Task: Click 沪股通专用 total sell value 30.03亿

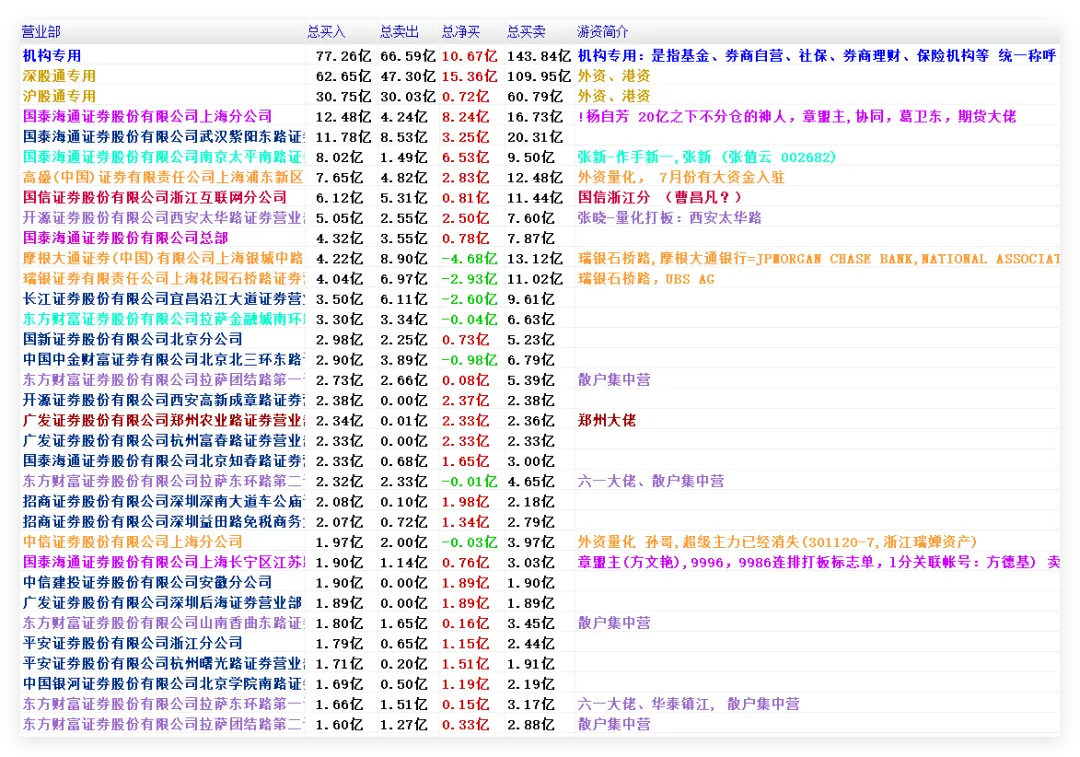Action: click(x=408, y=96)
